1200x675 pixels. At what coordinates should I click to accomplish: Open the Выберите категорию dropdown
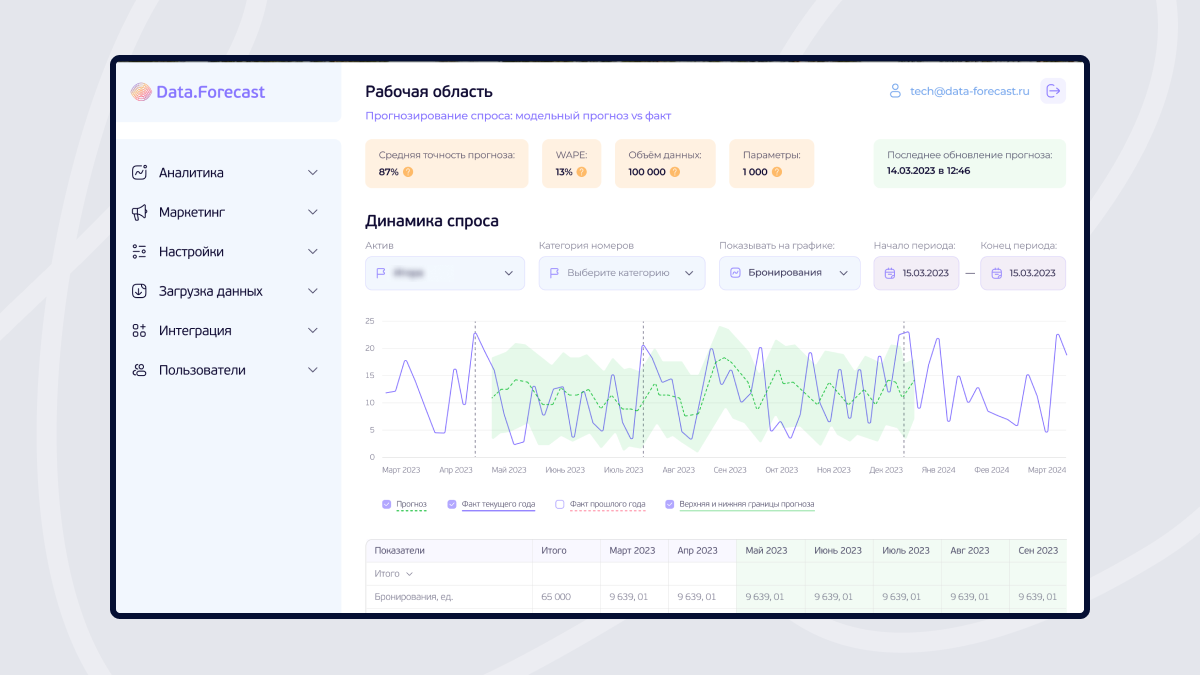tap(621, 273)
